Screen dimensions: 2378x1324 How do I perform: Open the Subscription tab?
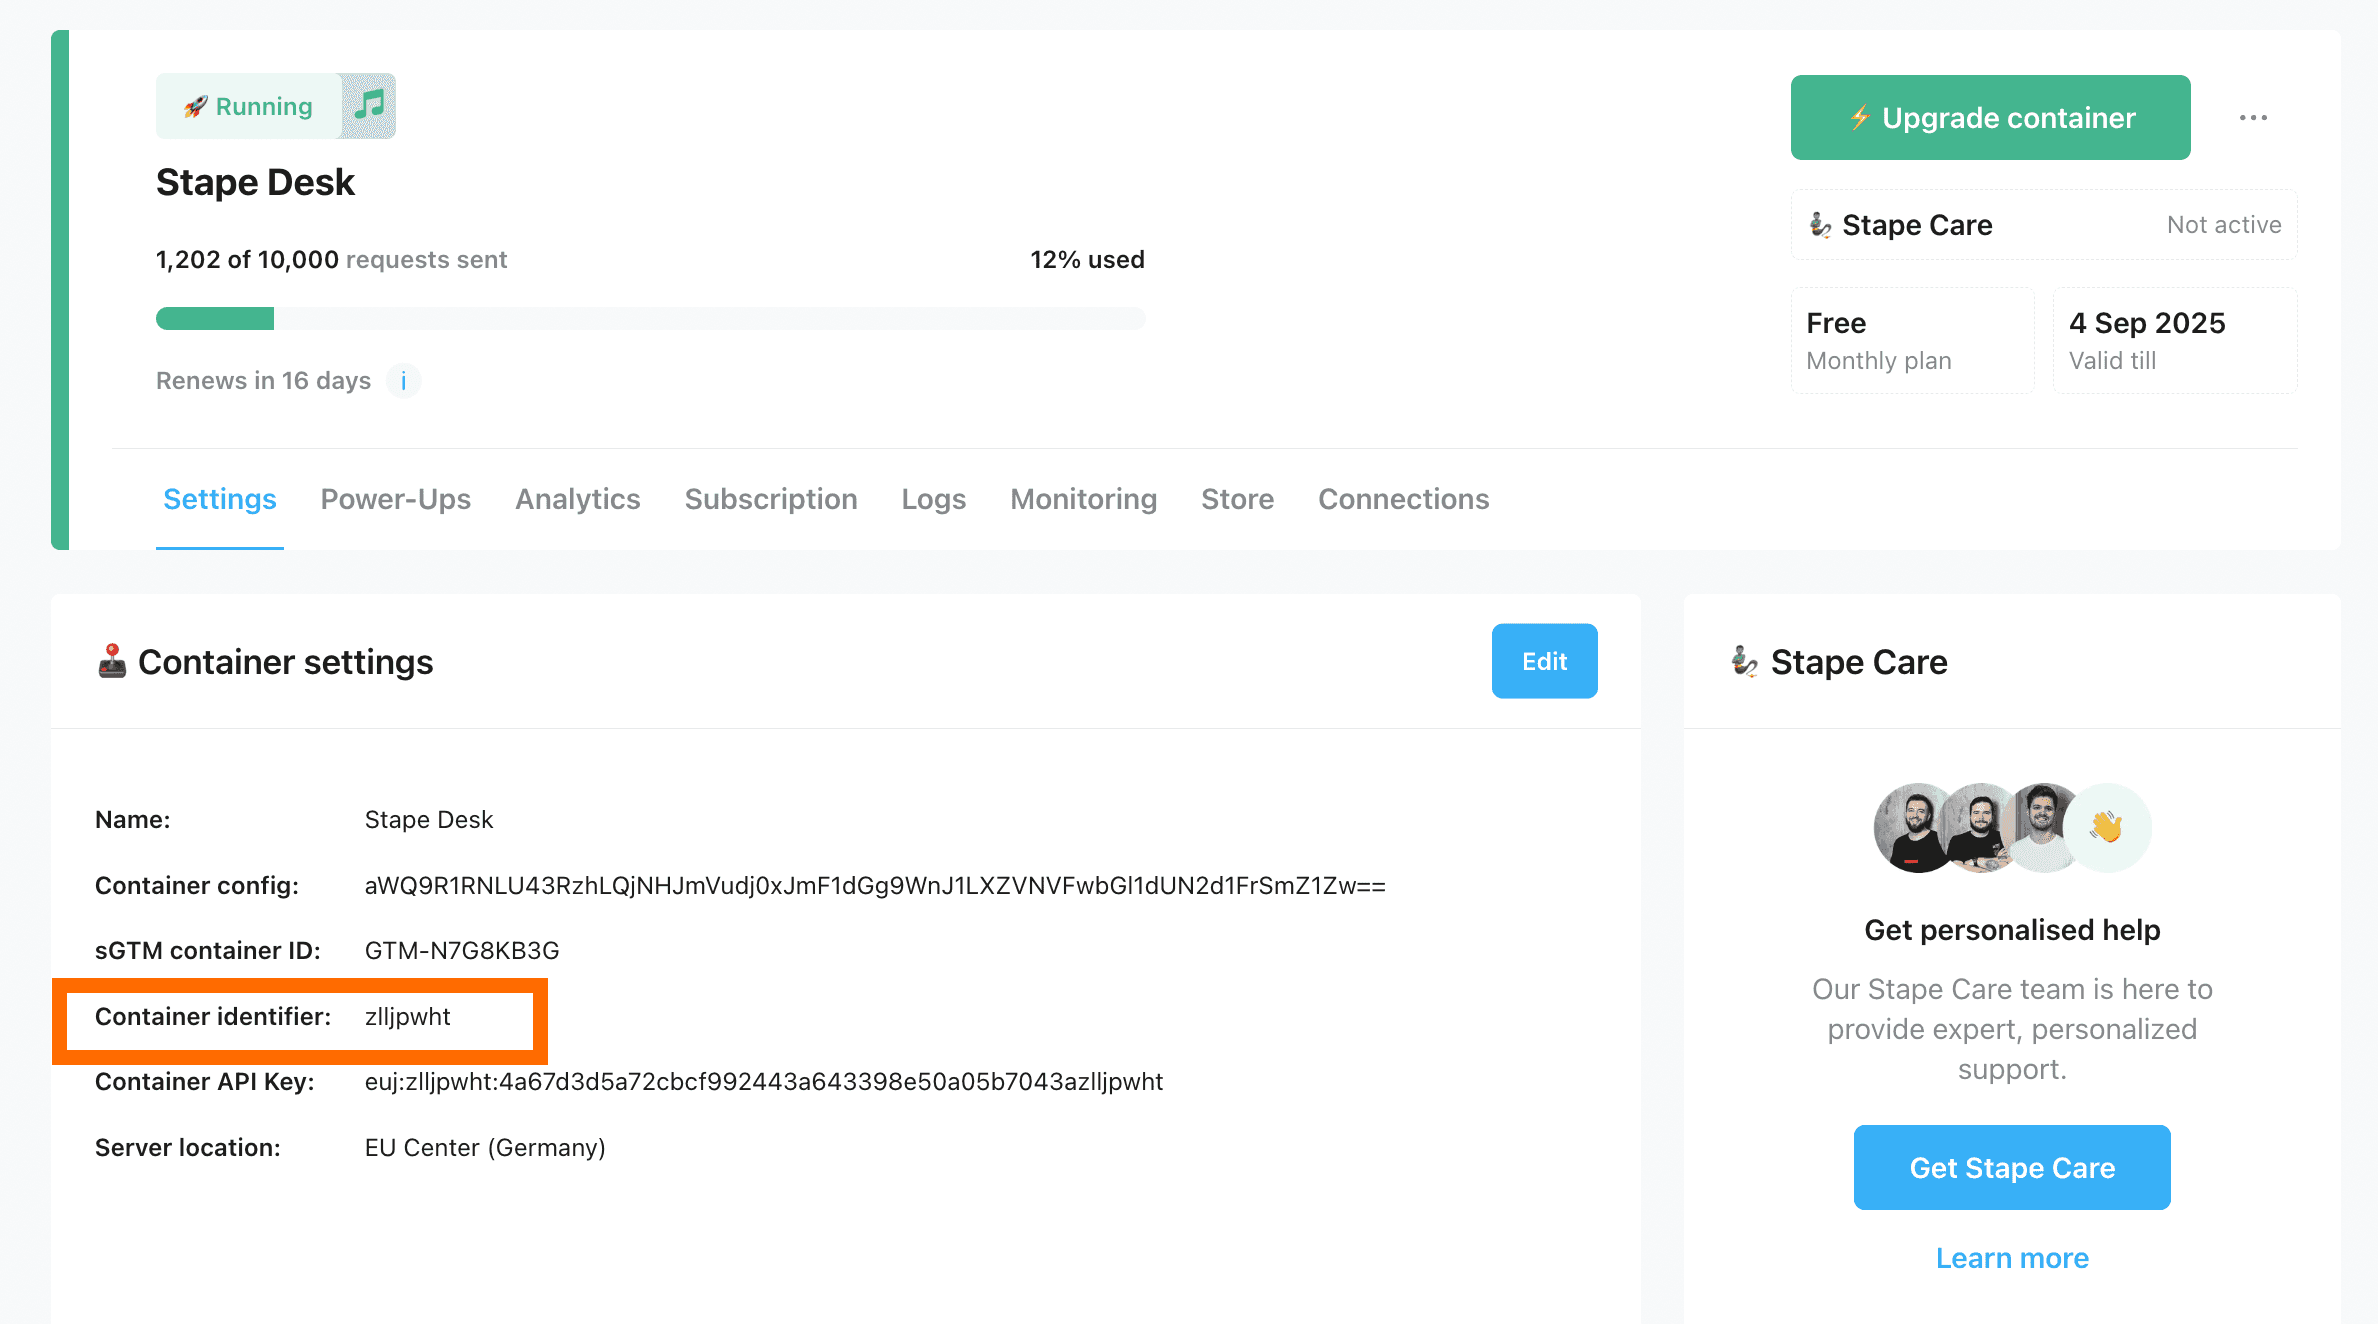[771, 499]
